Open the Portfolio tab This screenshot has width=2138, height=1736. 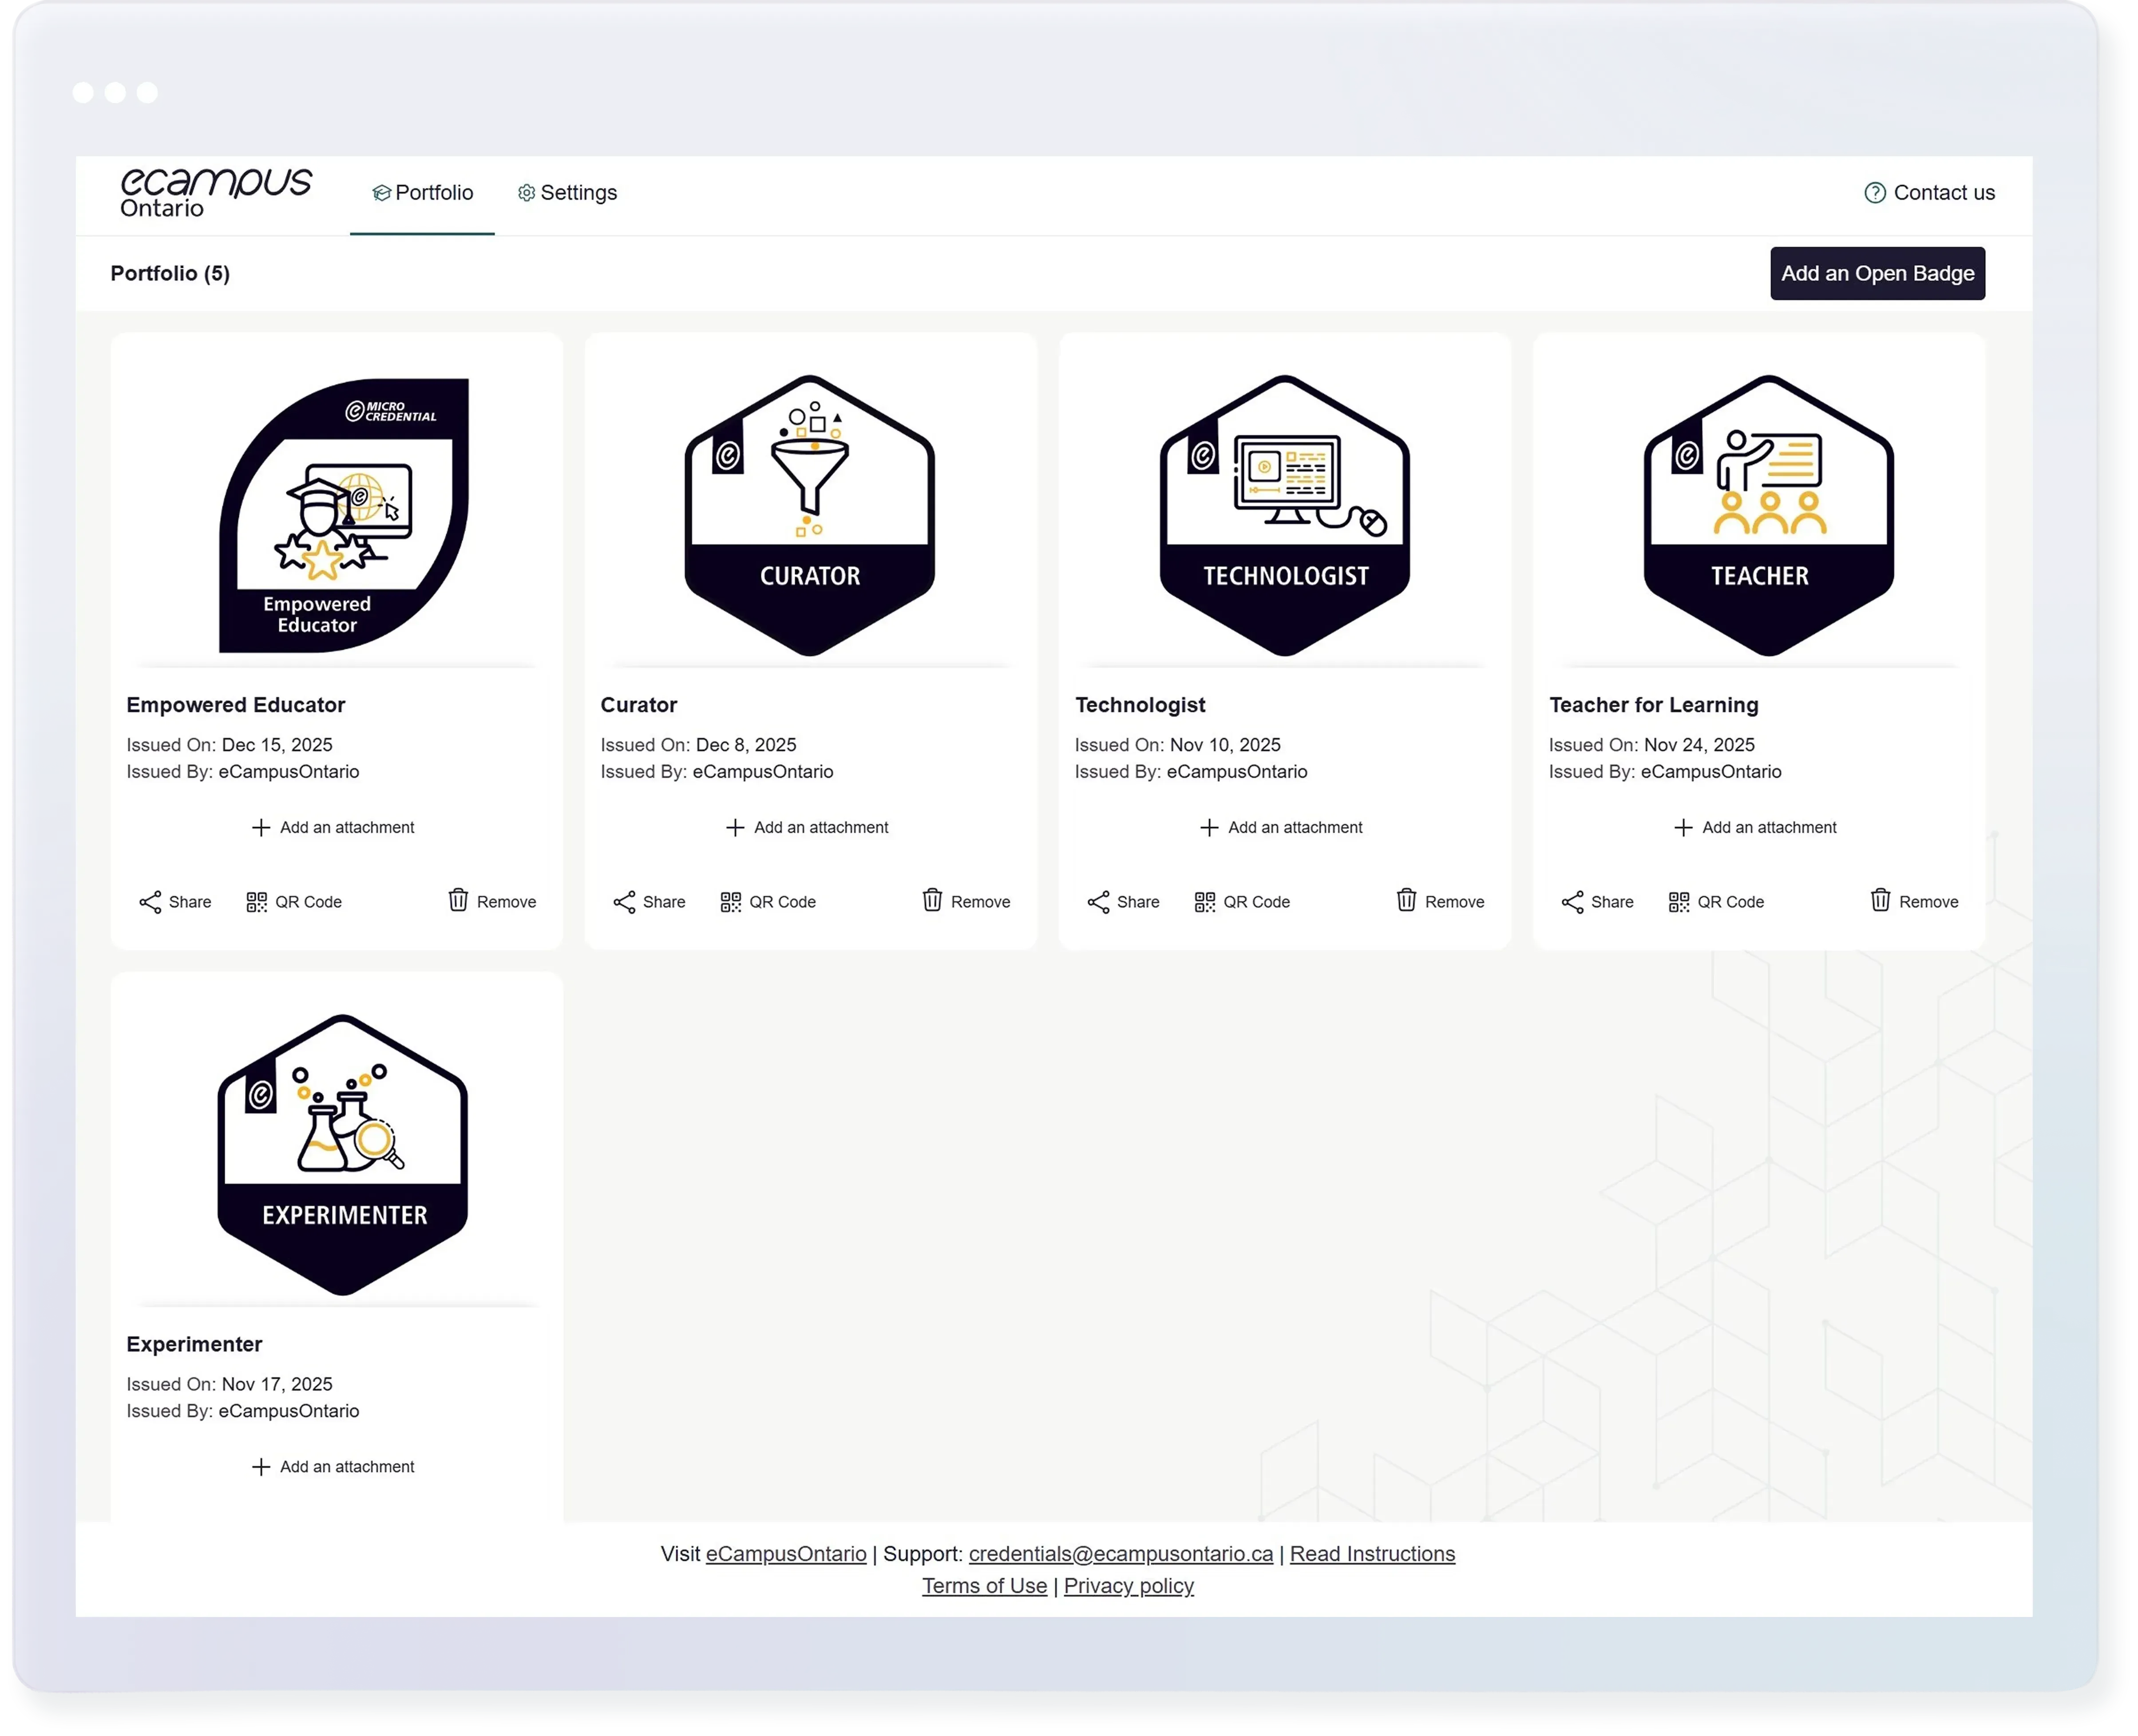tap(422, 193)
